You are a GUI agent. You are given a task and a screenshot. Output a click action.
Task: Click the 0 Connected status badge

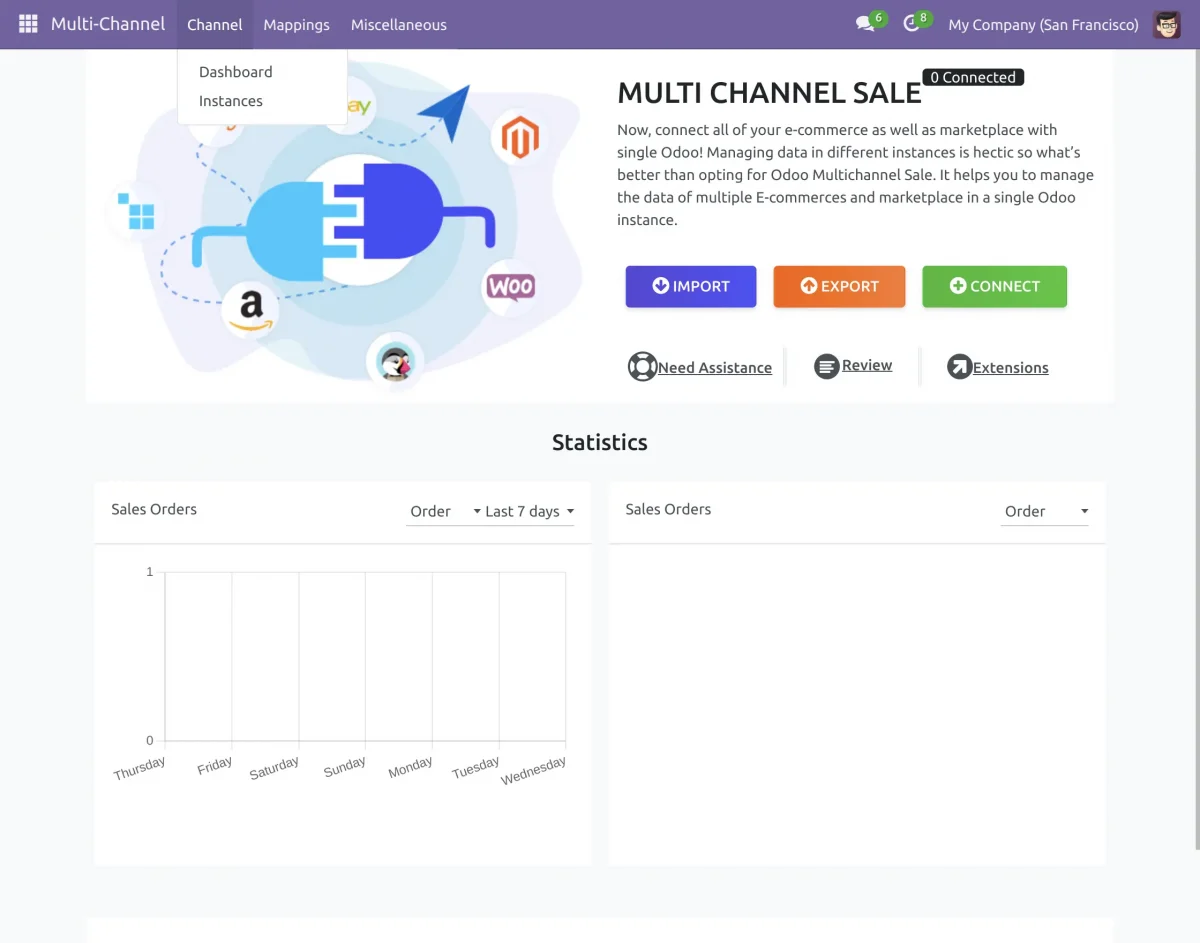point(971,76)
